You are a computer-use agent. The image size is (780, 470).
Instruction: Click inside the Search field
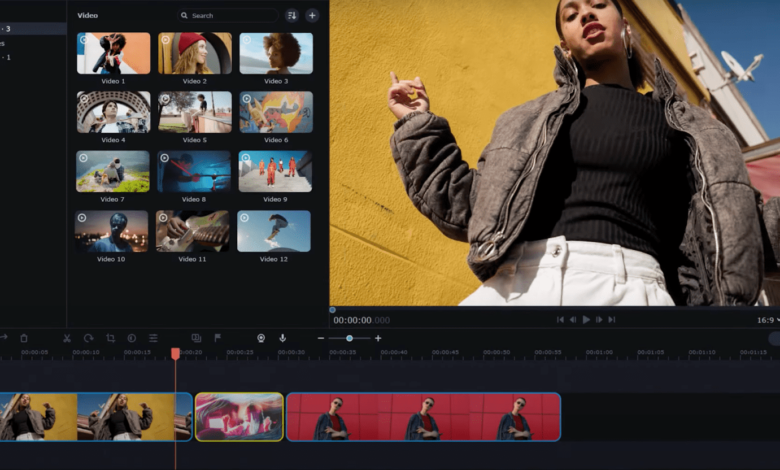point(230,16)
